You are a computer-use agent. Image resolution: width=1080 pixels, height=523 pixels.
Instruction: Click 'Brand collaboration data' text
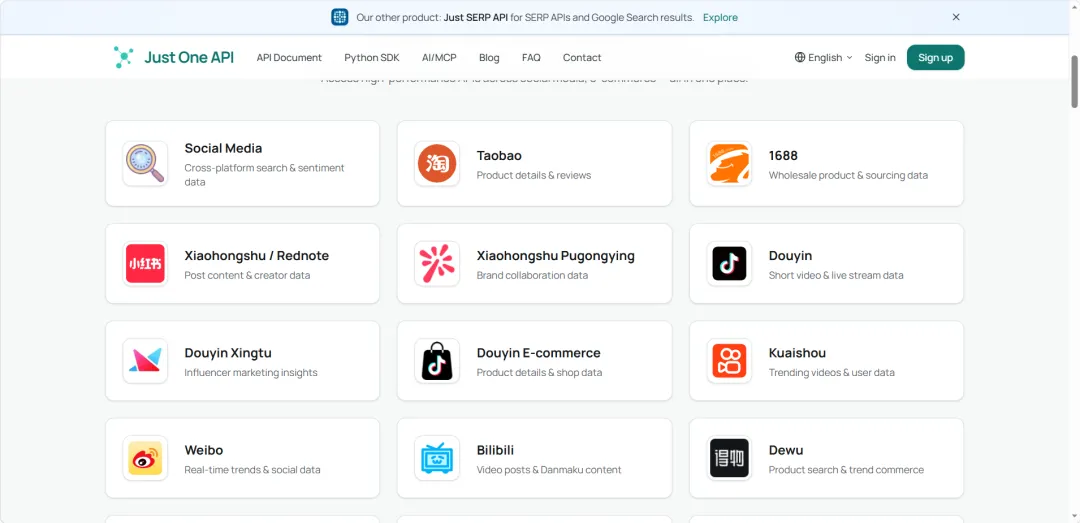[x=532, y=275]
